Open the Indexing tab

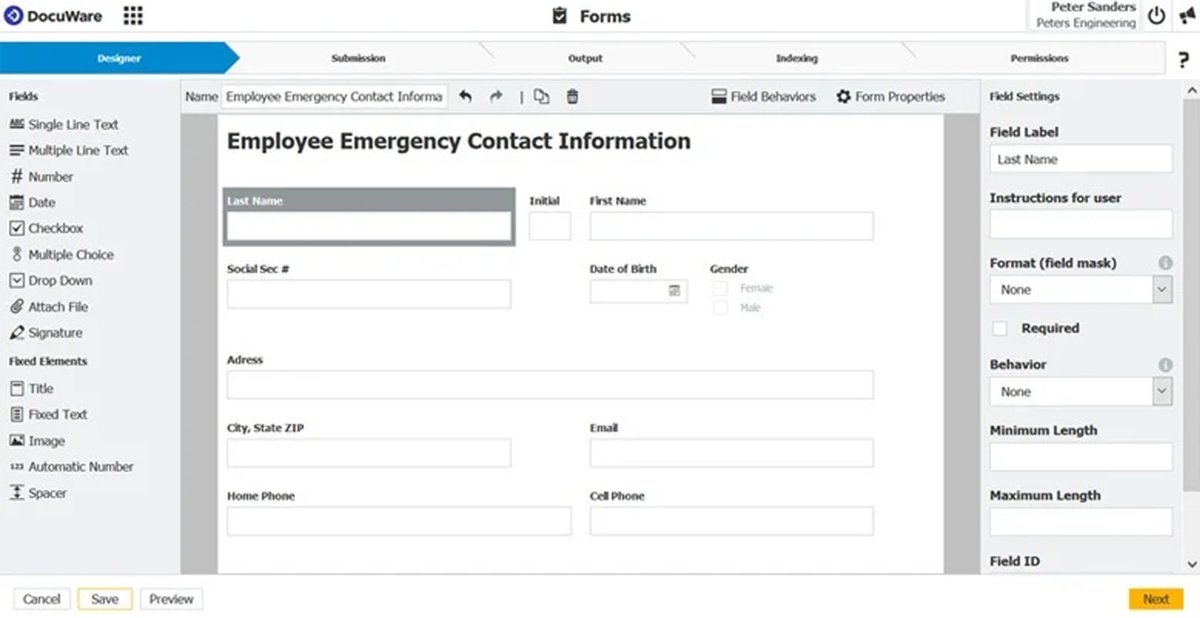(796, 58)
